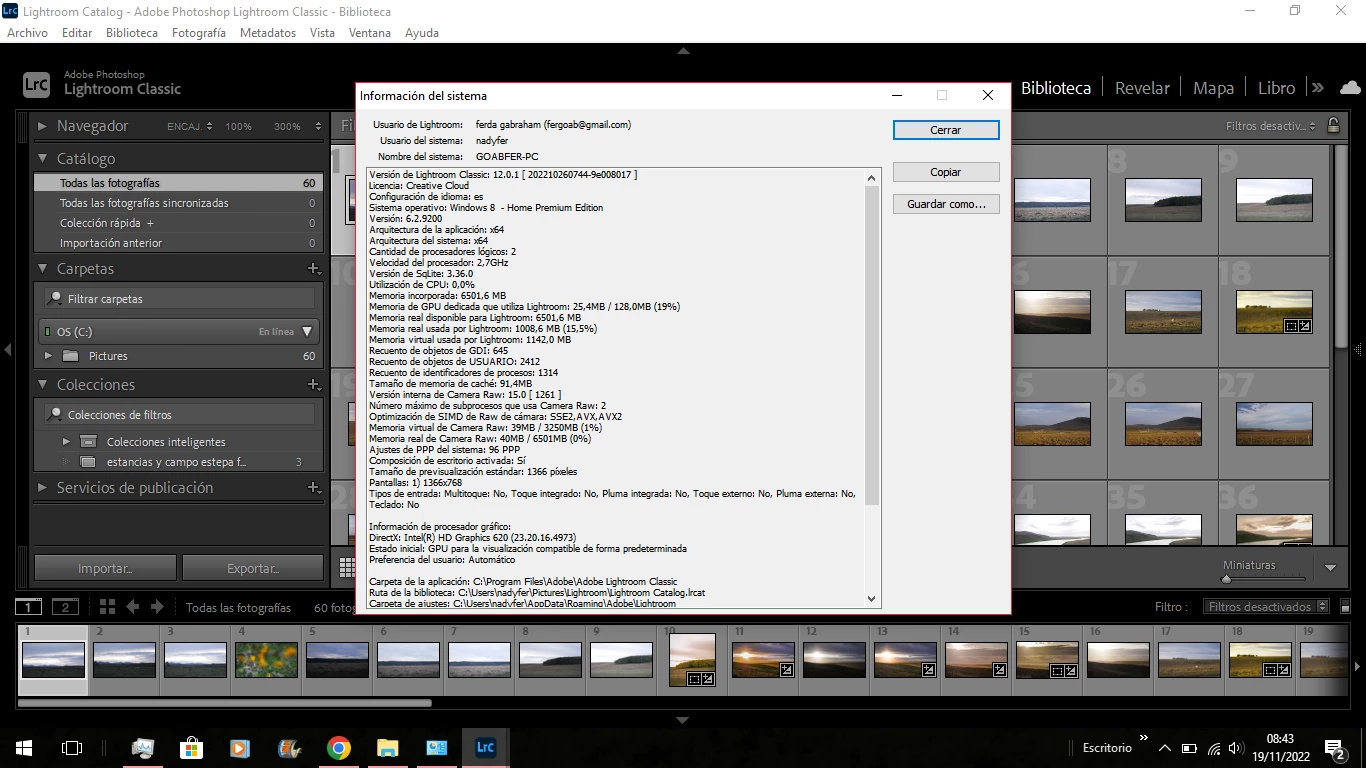This screenshot has width=1366, height=768.
Task: Collapse the Colecciones panel
Action: tap(42, 385)
